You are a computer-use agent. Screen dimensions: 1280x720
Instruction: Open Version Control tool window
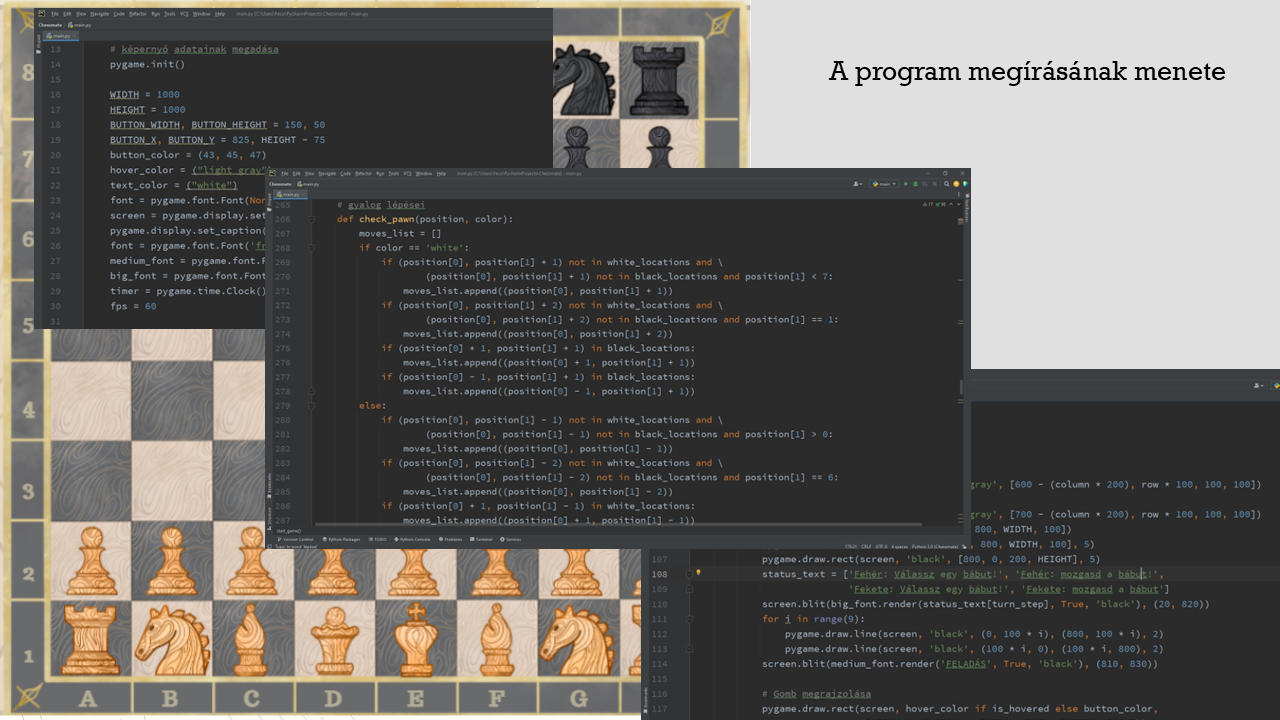tap(295, 539)
